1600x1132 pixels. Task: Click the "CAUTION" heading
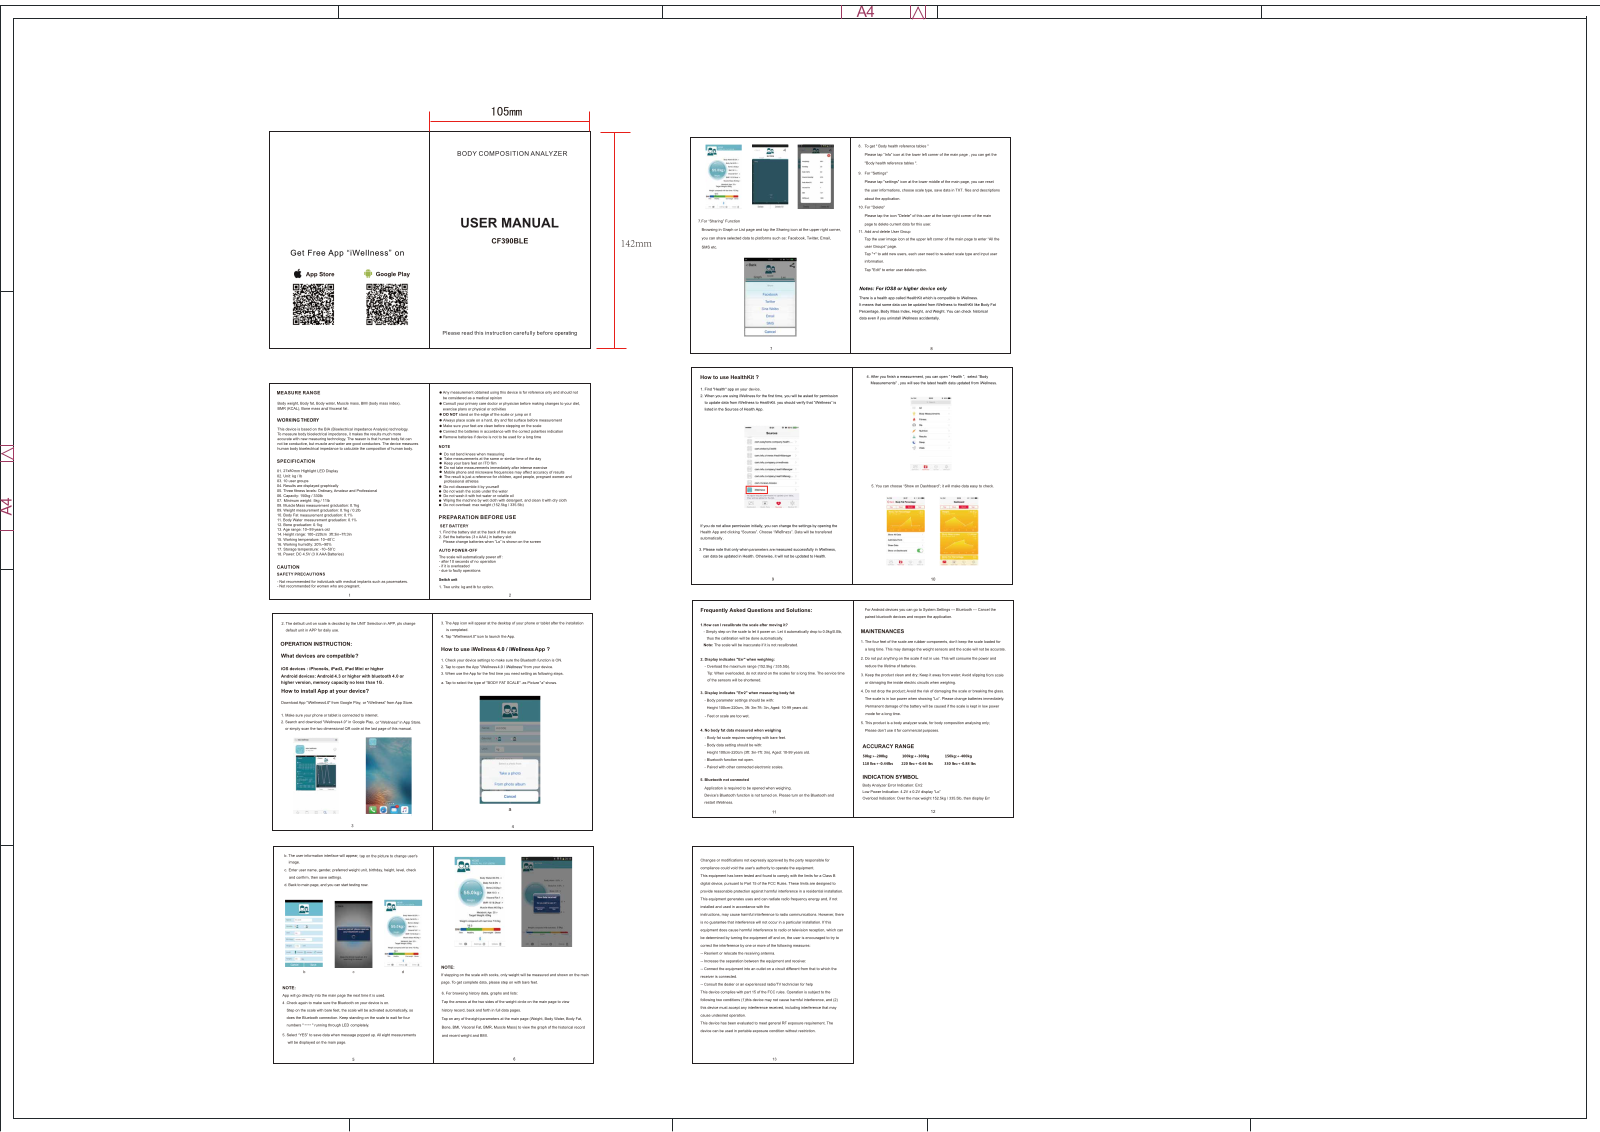(288, 567)
